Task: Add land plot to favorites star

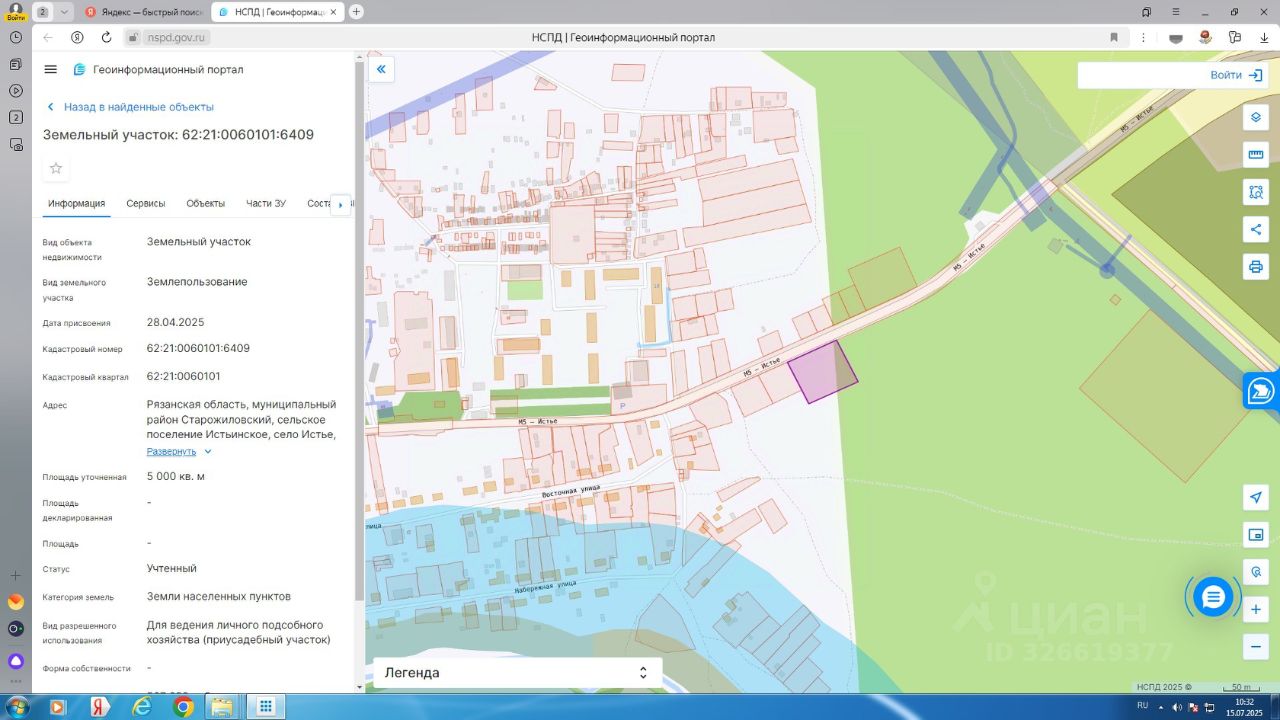Action: tap(56, 168)
